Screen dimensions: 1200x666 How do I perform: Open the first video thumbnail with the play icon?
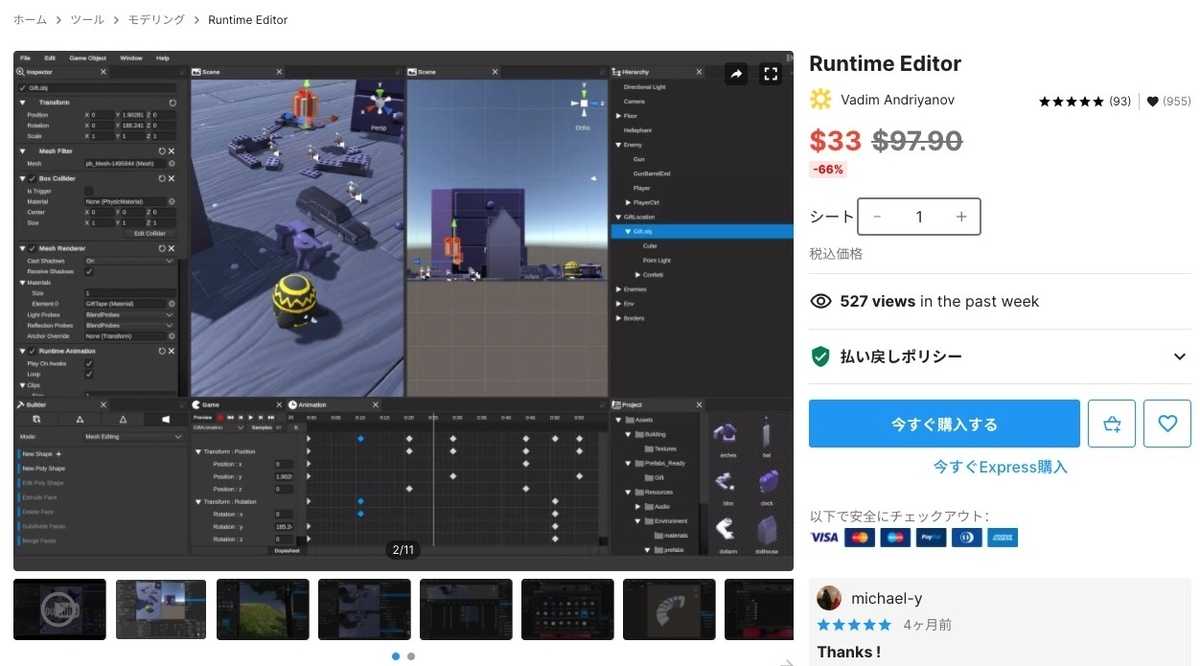pyautogui.click(x=59, y=609)
